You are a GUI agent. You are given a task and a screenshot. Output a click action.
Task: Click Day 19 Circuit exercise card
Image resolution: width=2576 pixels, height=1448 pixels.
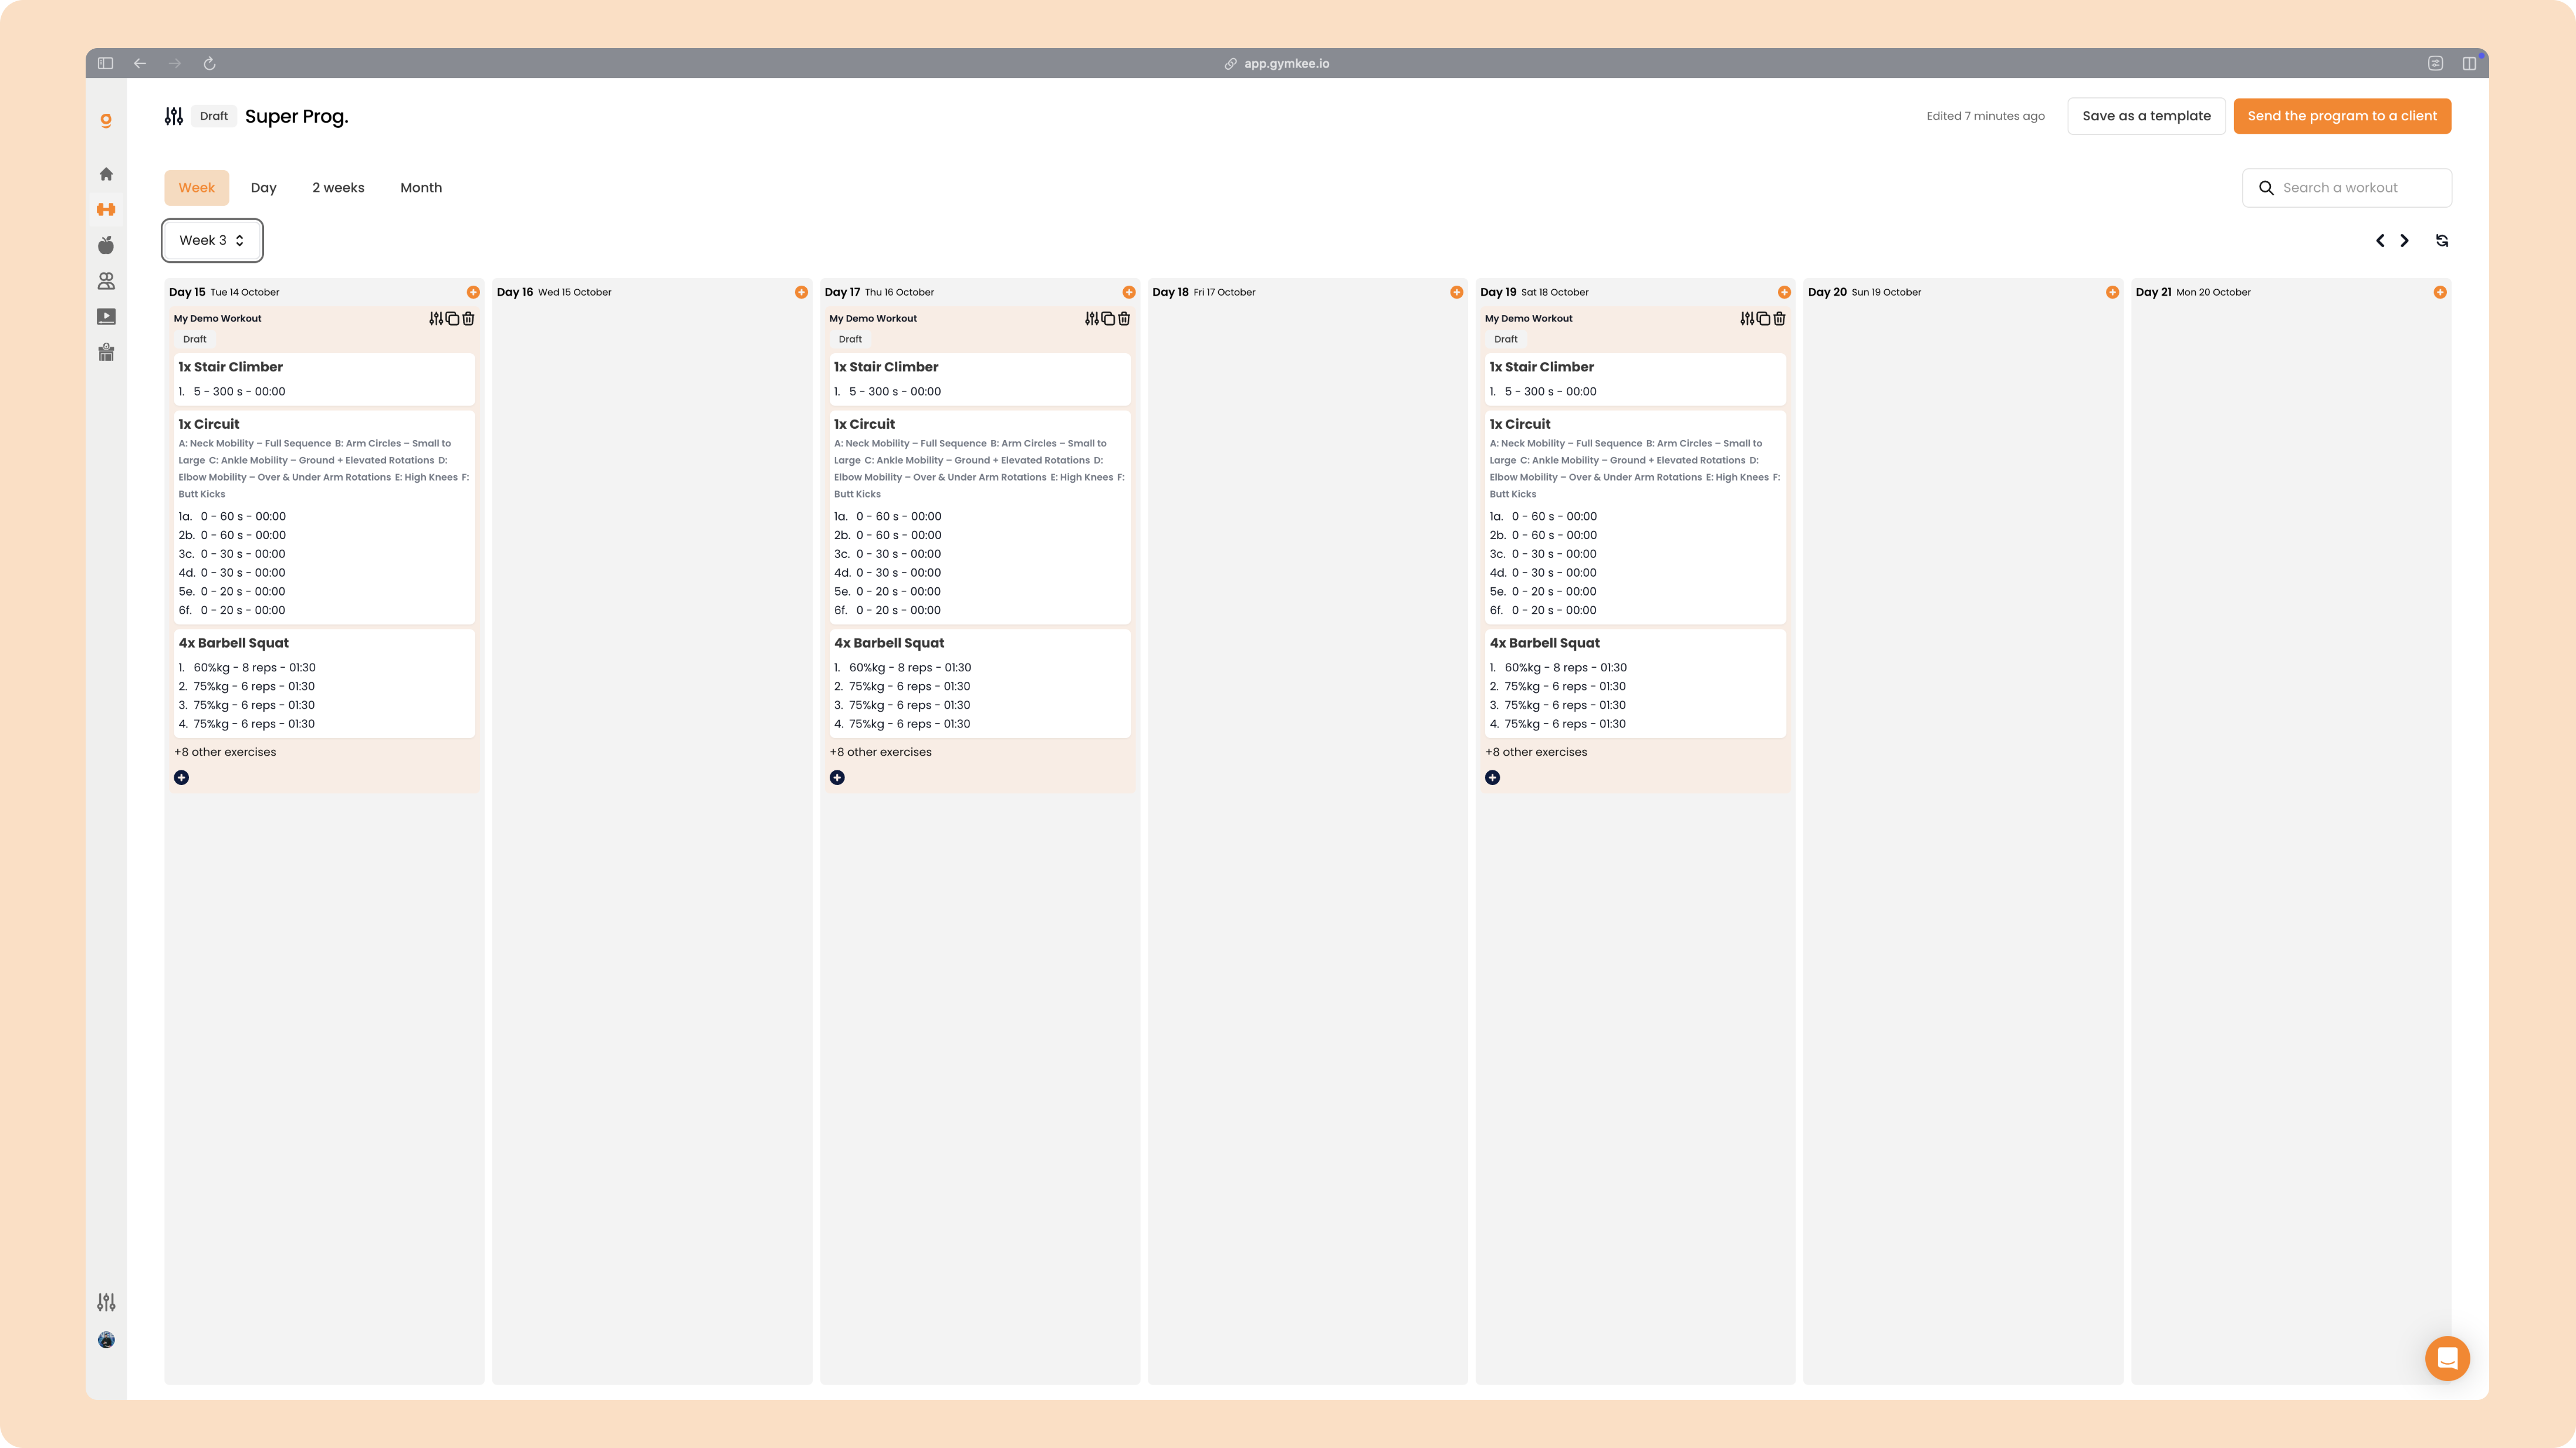point(1635,517)
